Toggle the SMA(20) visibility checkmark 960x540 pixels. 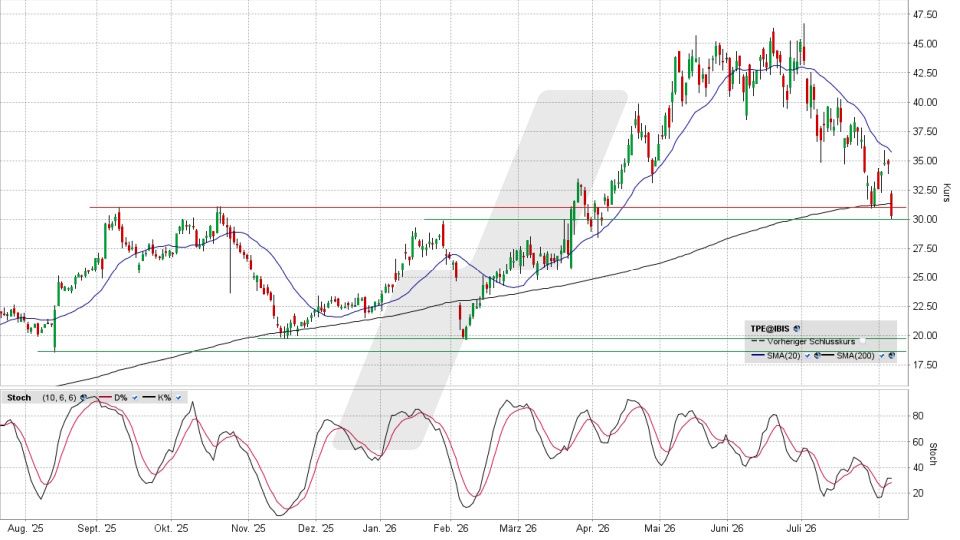(x=808, y=356)
